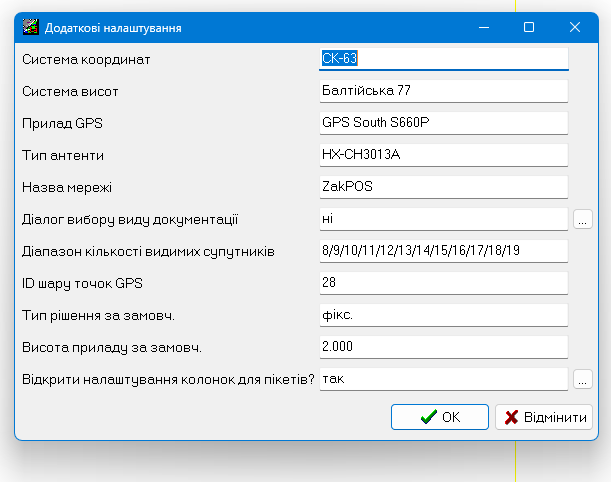Select the Діапазон кількості видимих супутників field
The width and height of the screenshot is (611, 482).
(442, 251)
